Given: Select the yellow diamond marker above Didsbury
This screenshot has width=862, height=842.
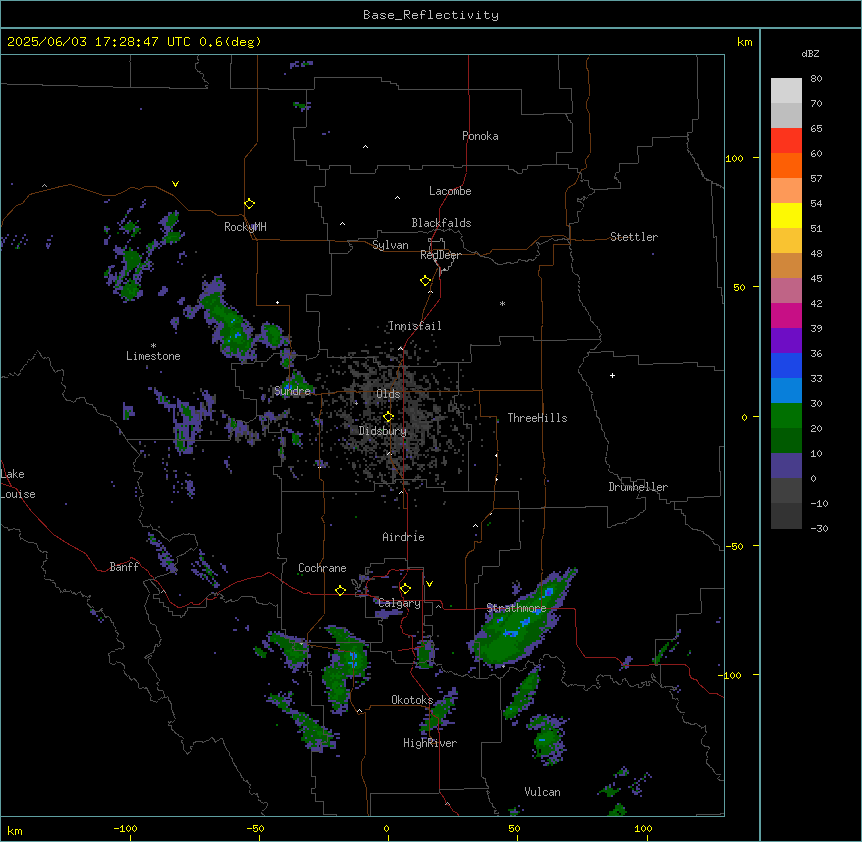Looking at the screenshot, I should point(388,417).
